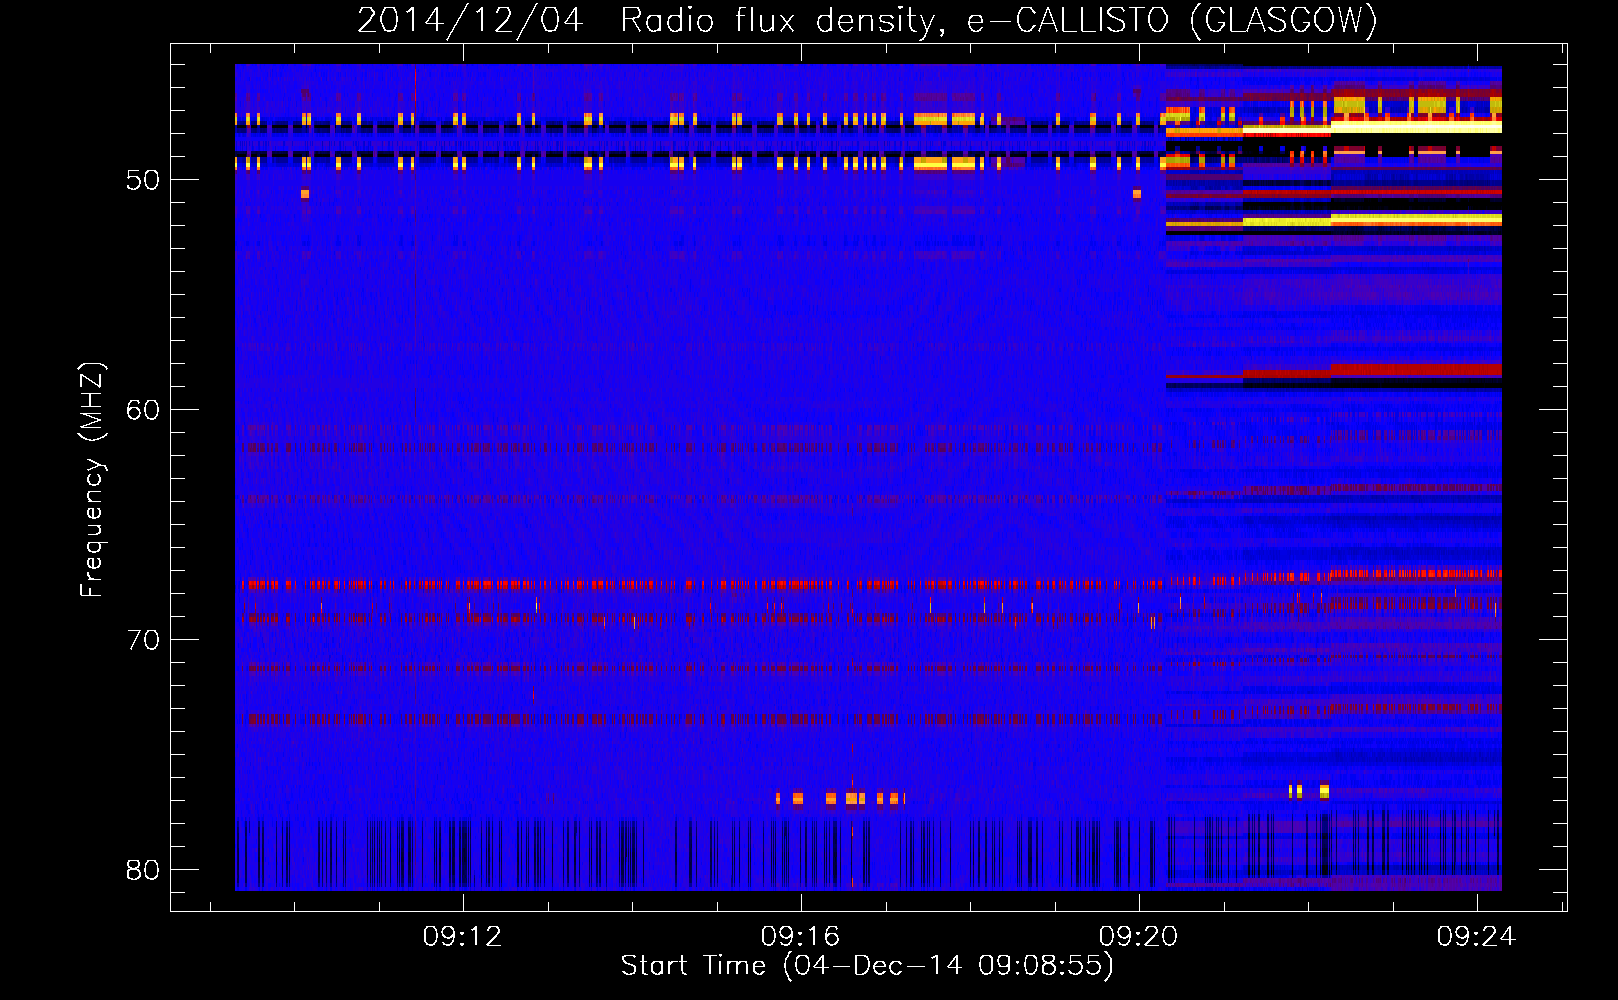Screen dimensions: 1618x1000
Task: Click the 60 frequency tick label
Action: (143, 410)
